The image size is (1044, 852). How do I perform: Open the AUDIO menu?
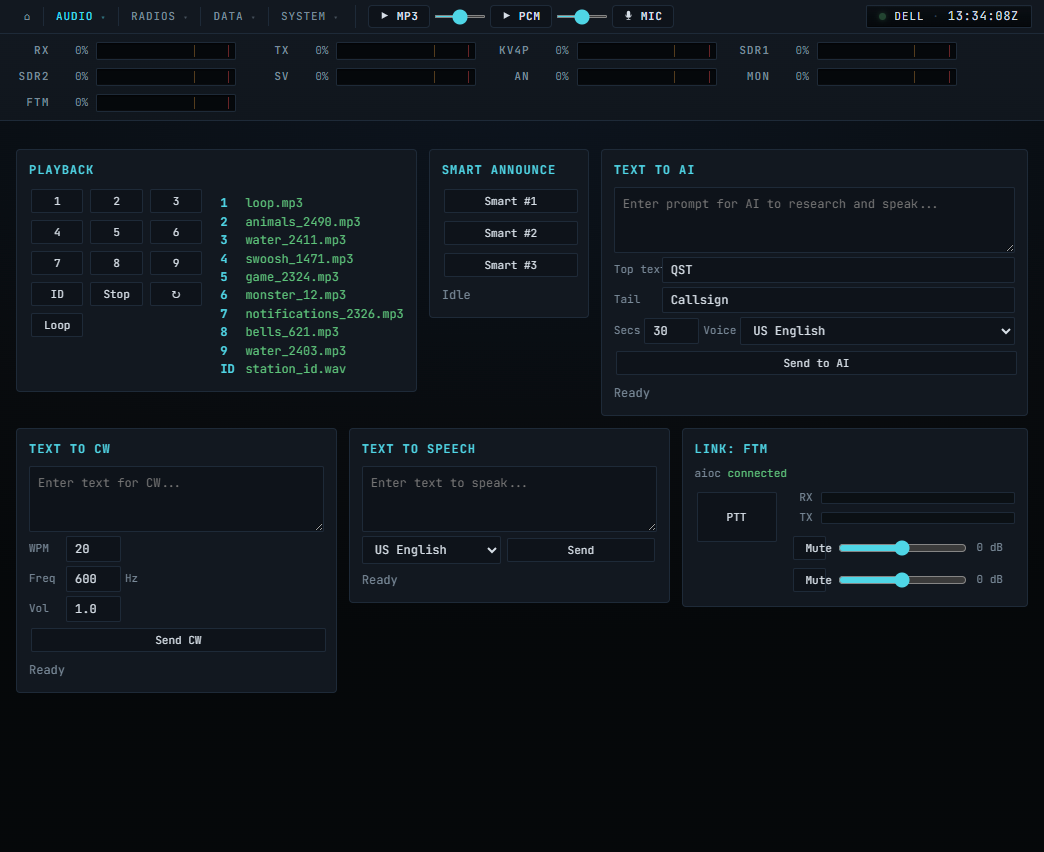click(x=79, y=16)
